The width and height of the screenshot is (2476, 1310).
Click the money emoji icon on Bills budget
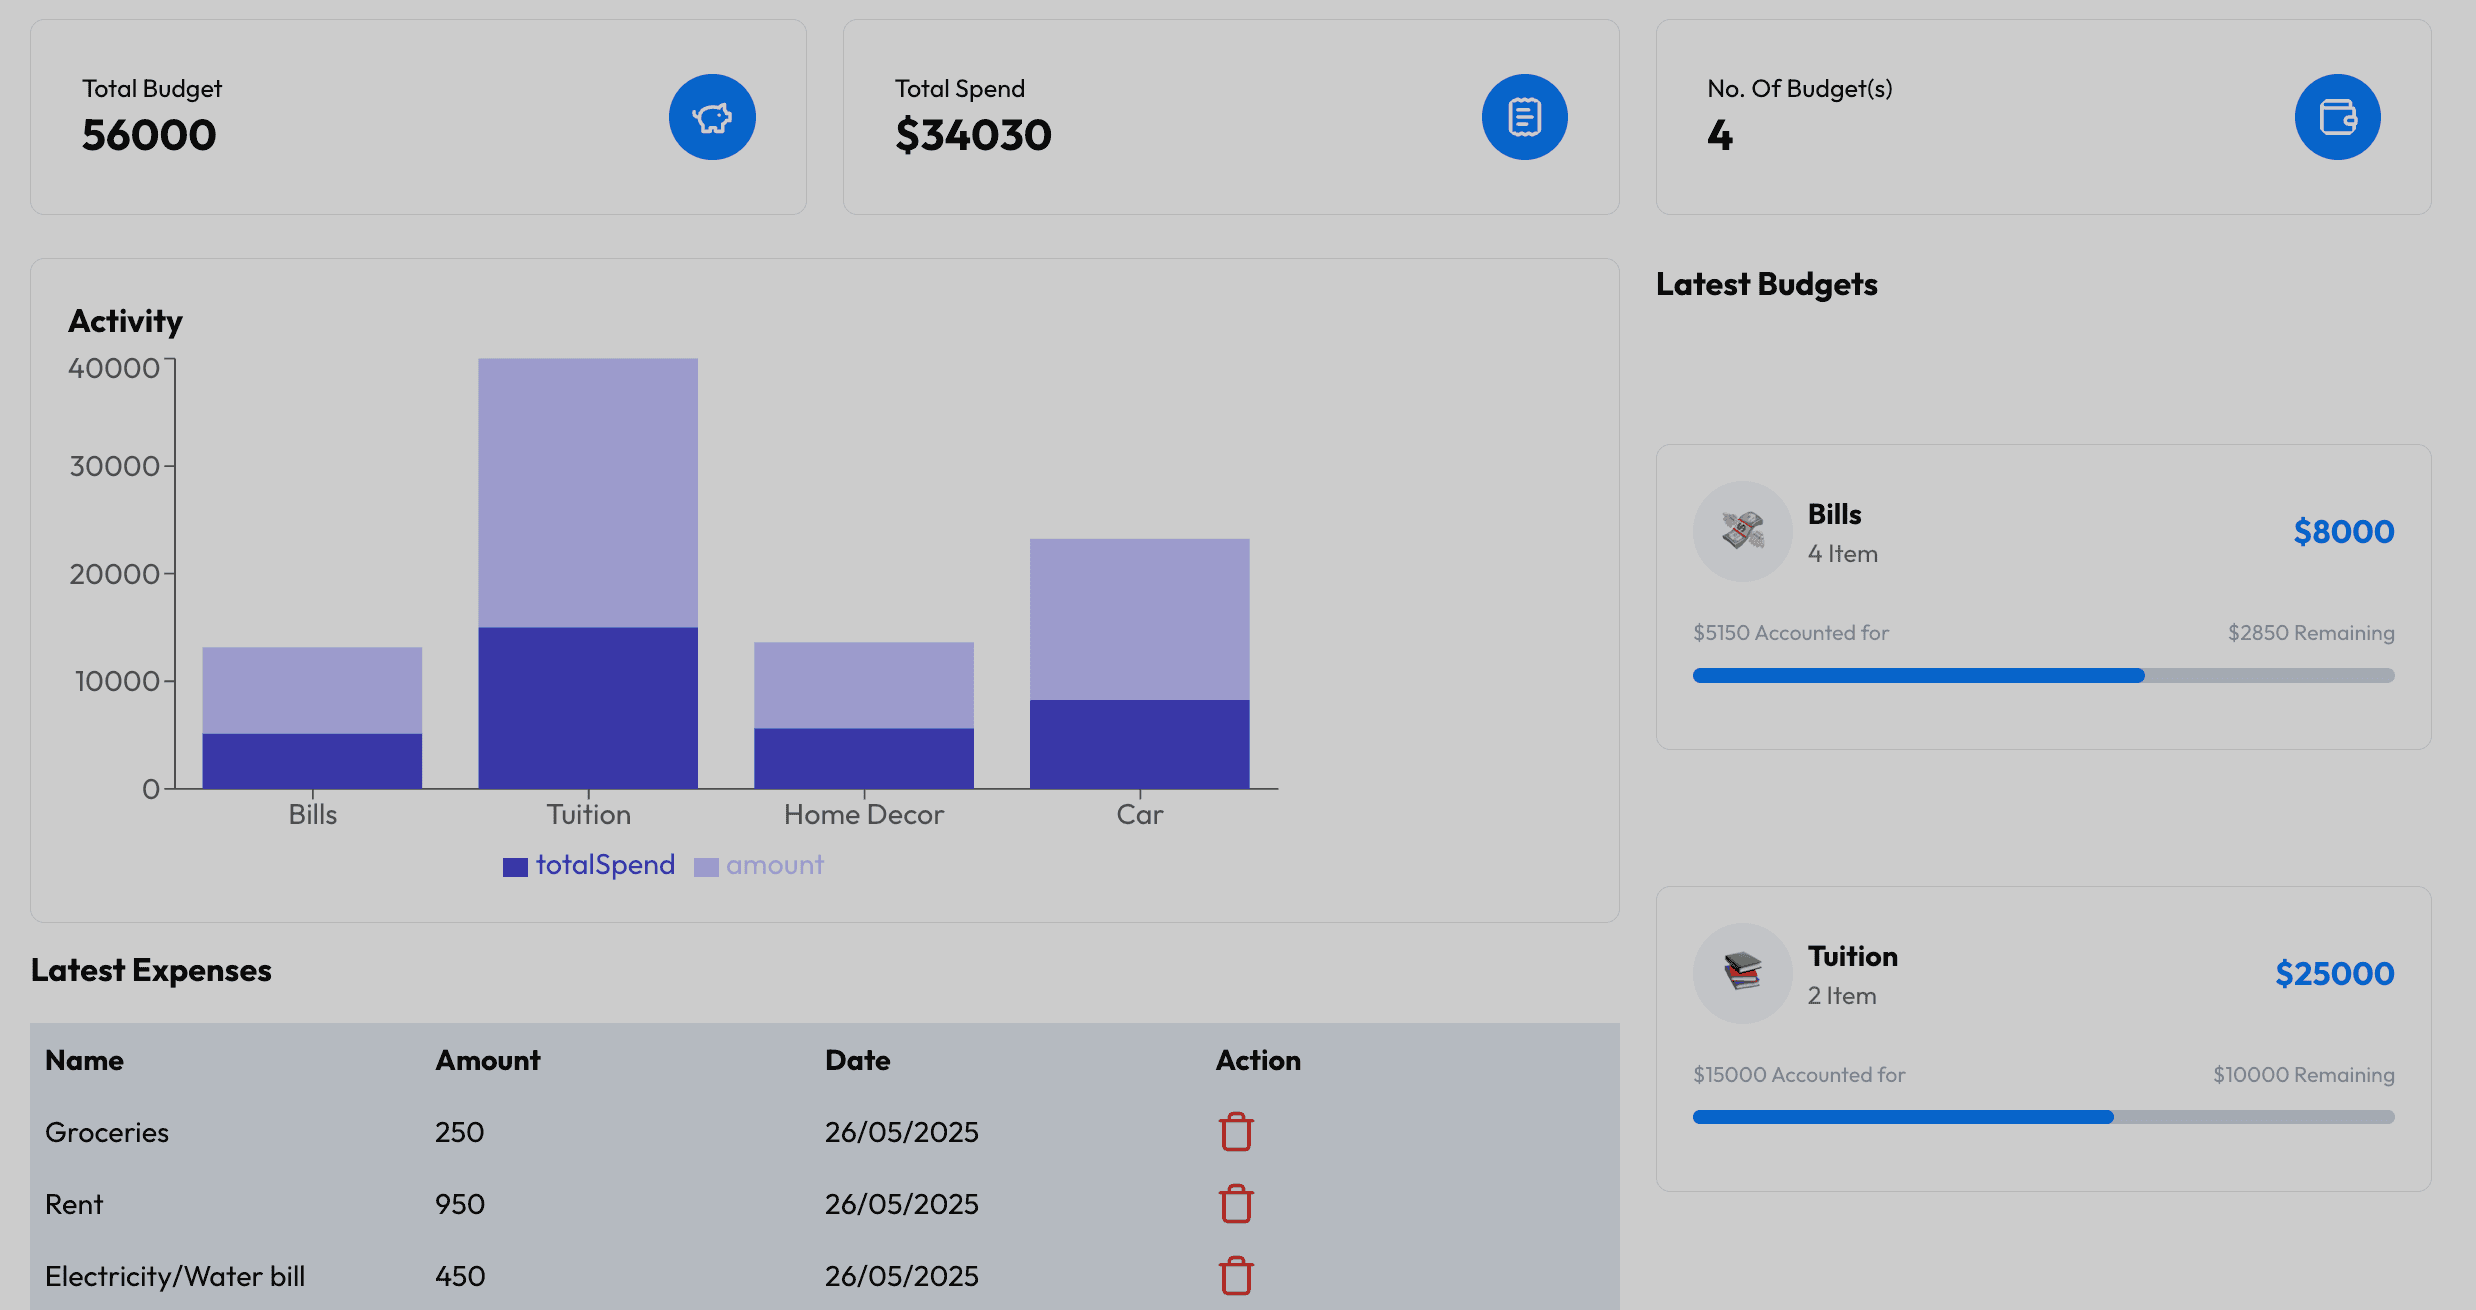[x=1742, y=531]
